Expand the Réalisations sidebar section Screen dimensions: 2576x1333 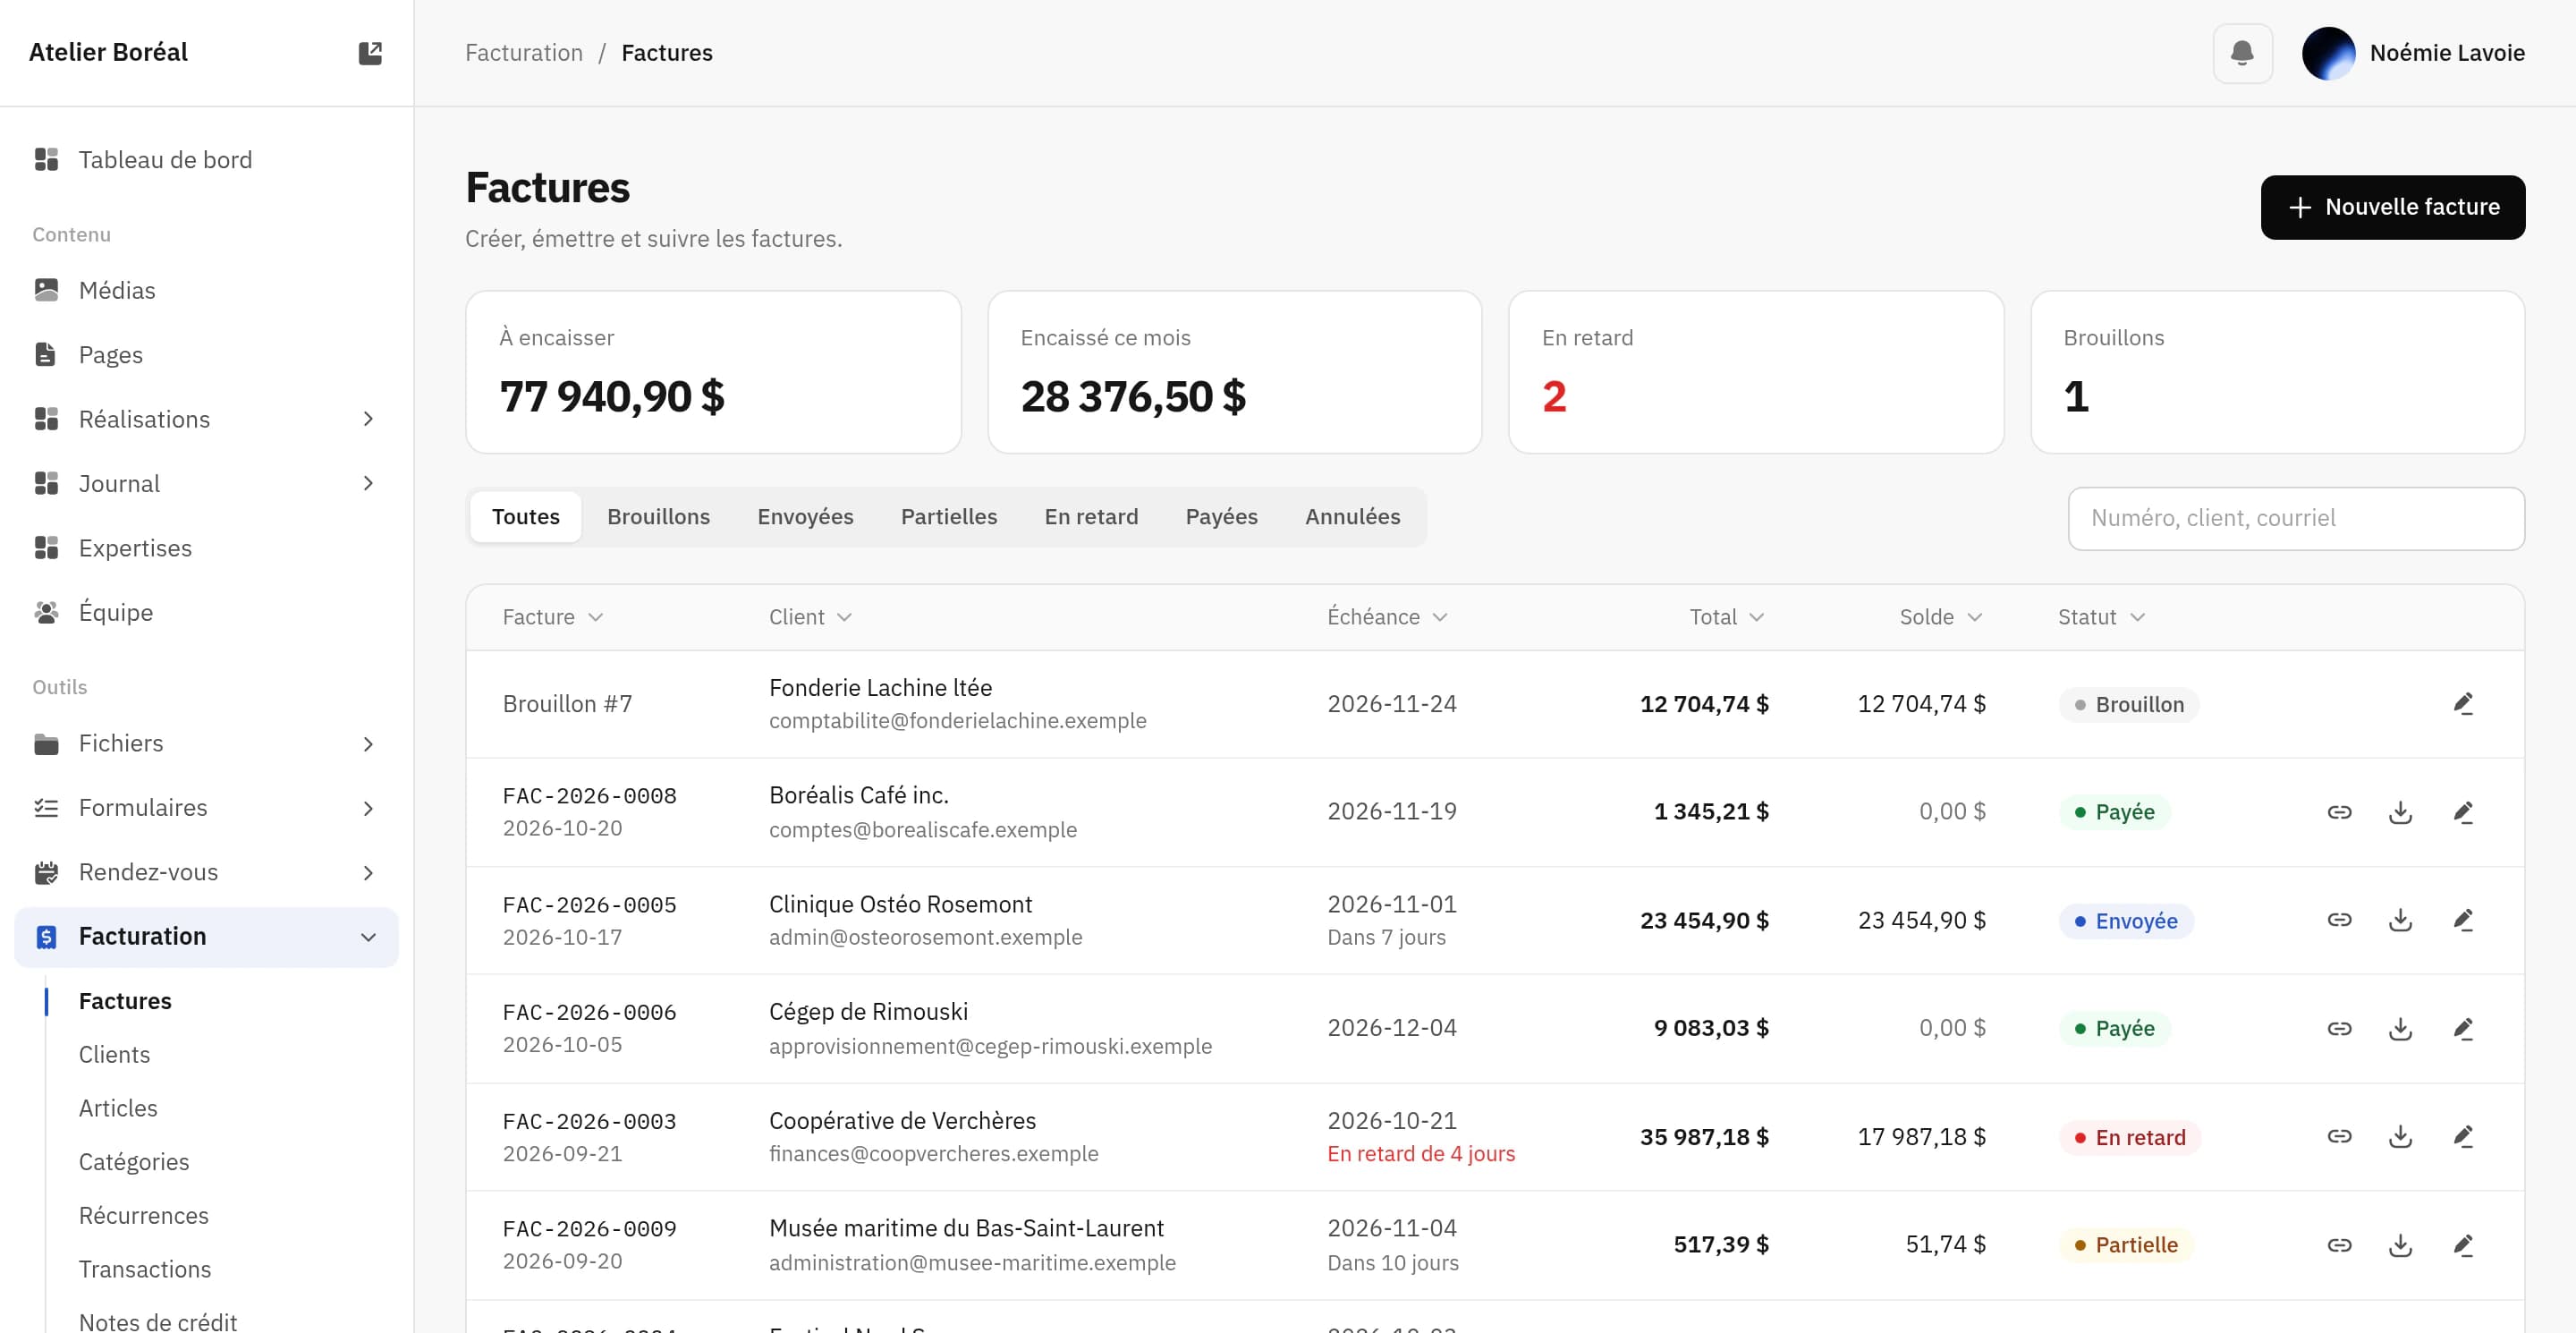pos(368,419)
